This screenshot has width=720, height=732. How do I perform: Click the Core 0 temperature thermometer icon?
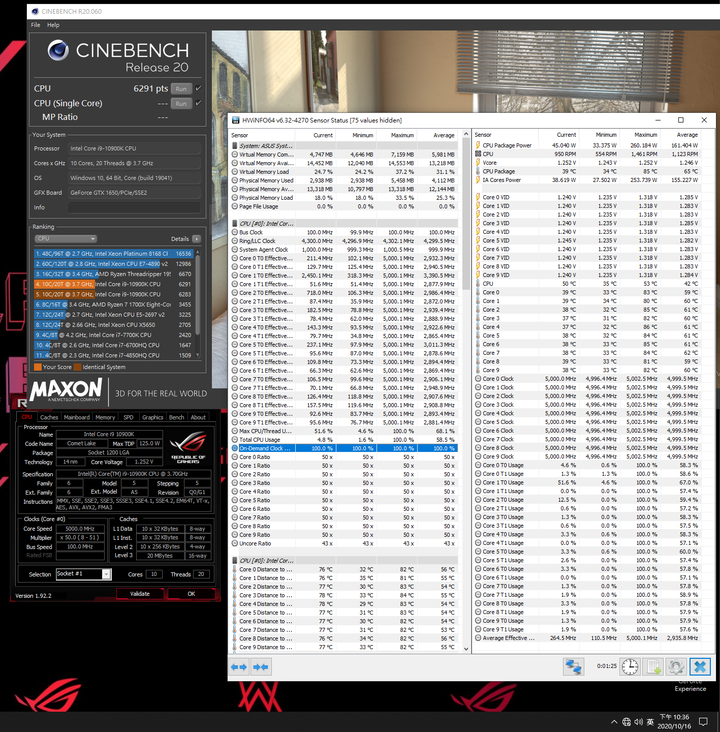click(478, 292)
